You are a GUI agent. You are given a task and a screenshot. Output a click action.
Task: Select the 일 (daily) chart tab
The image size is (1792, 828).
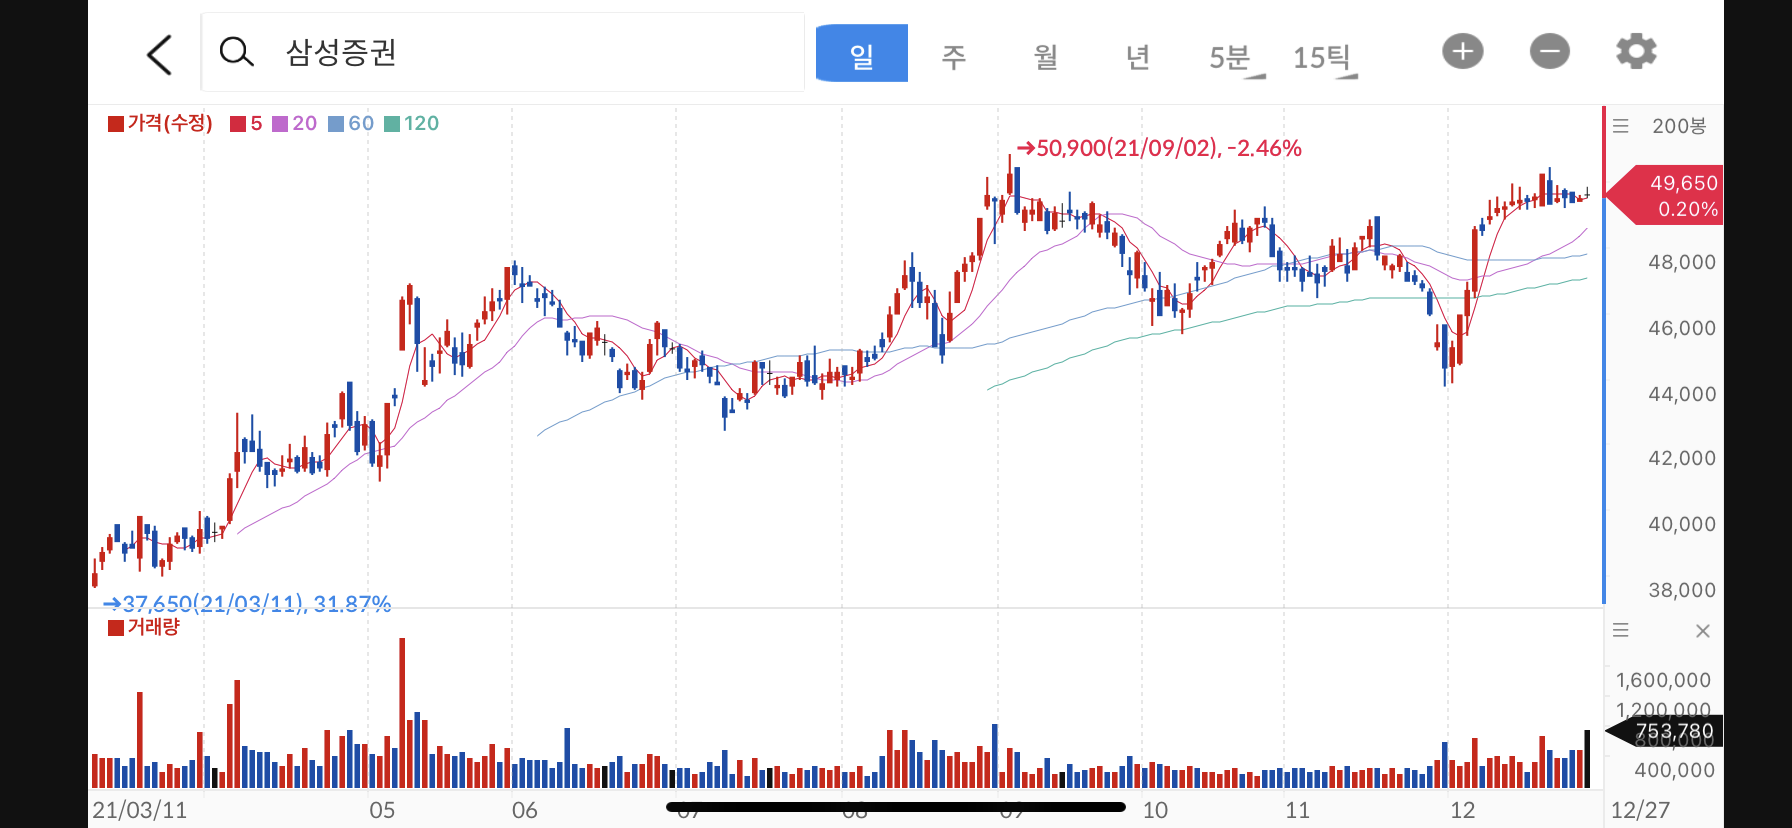[862, 54]
